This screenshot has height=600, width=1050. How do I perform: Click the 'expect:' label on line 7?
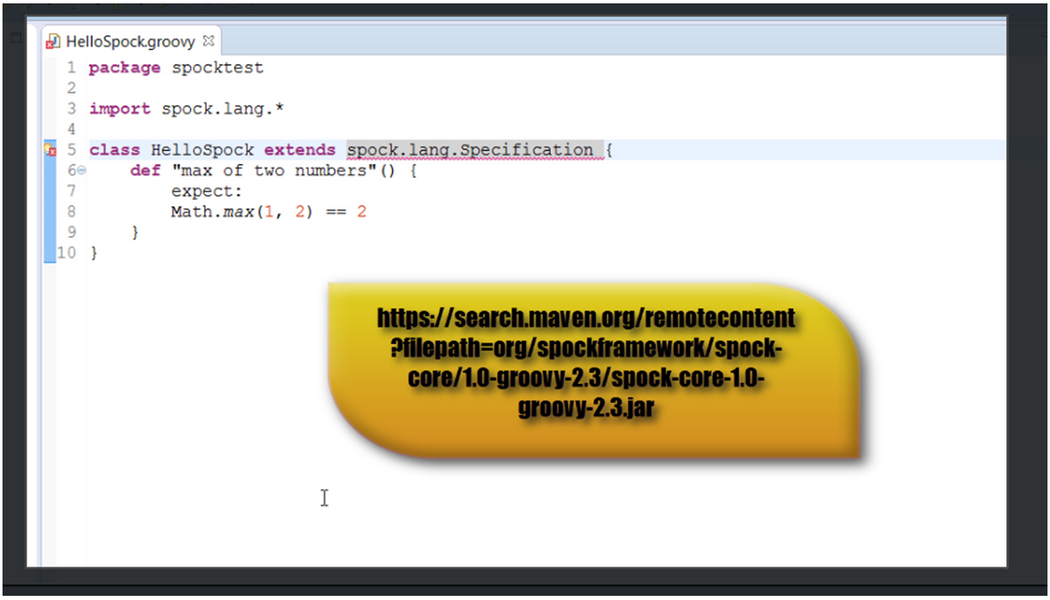[207, 192]
